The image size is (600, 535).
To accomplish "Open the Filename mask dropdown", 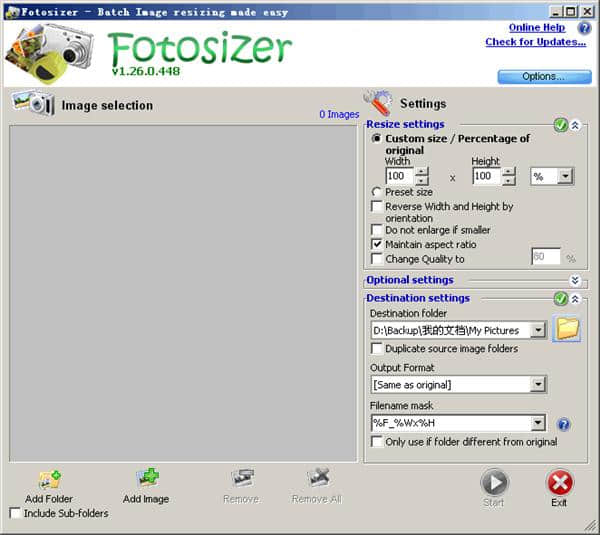I will coord(538,423).
